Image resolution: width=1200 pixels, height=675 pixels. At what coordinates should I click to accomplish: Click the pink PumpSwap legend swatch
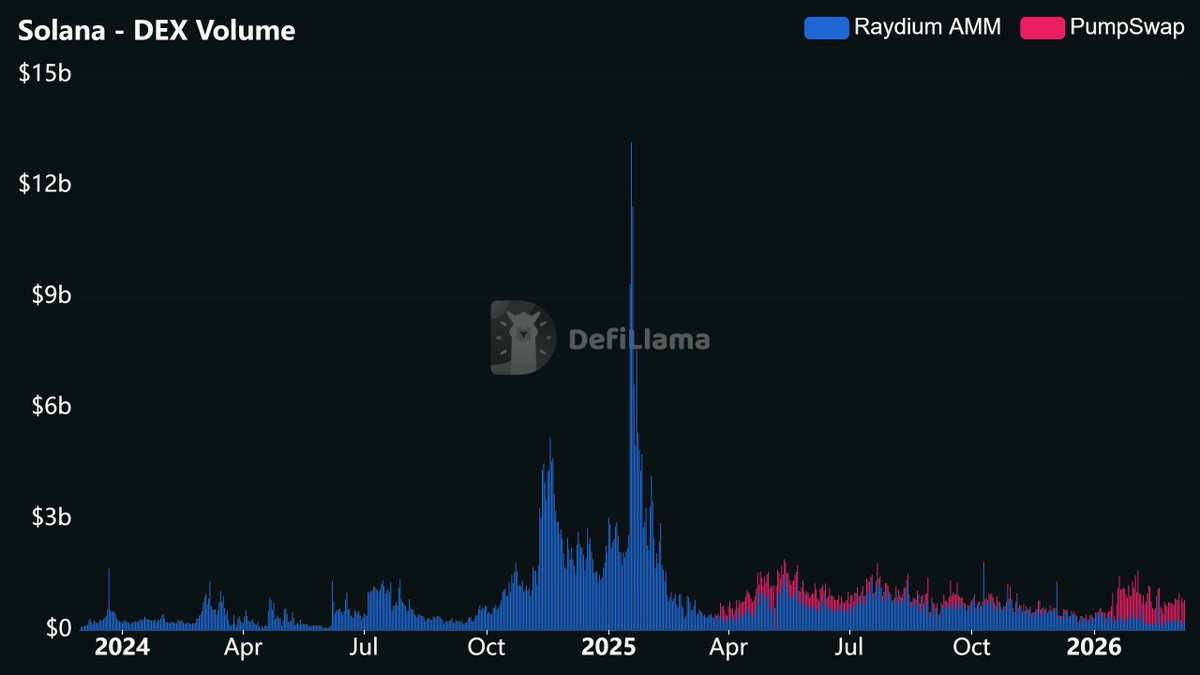[x=1042, y=28]
